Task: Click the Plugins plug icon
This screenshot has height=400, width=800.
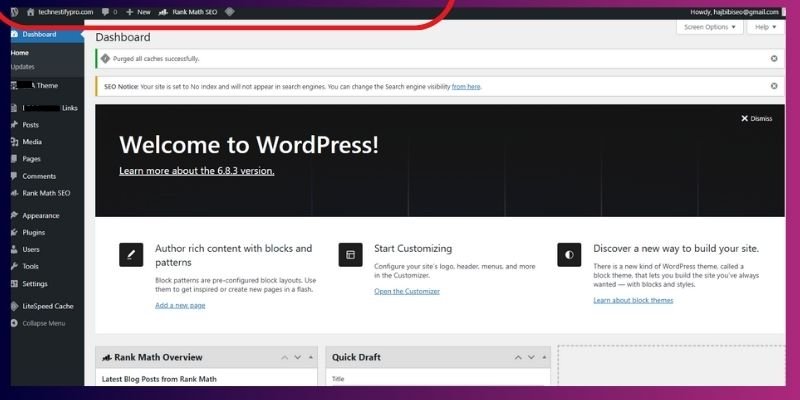Action: click(15, 233)
